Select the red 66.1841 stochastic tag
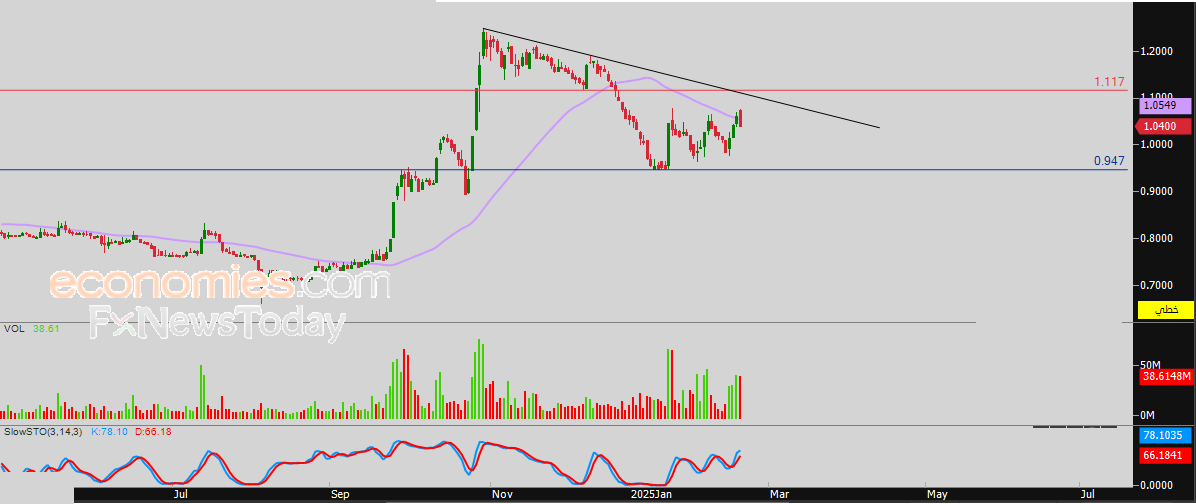Screen dimensions: 1196x504 pyautogui.click(x=1164, y=456)
